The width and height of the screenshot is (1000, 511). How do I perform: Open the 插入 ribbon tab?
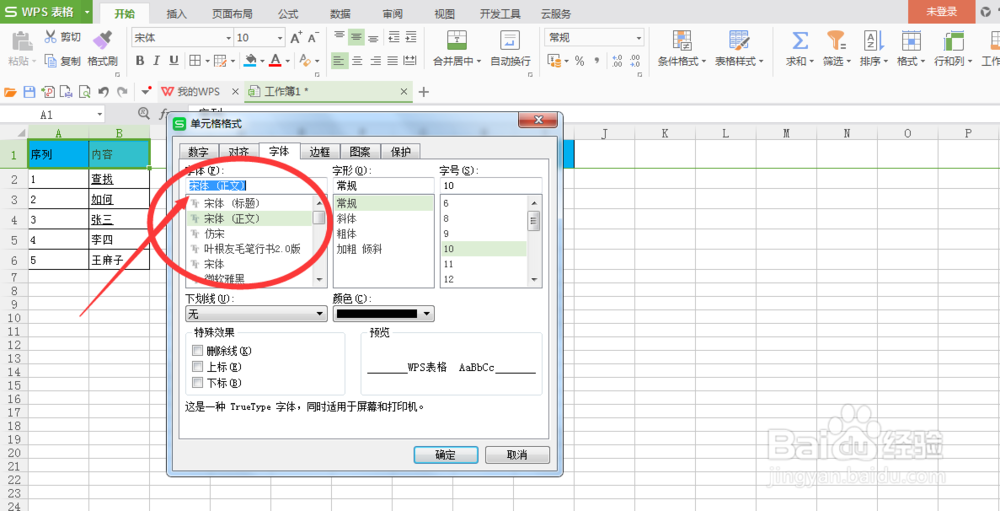[x=177, y=13]
